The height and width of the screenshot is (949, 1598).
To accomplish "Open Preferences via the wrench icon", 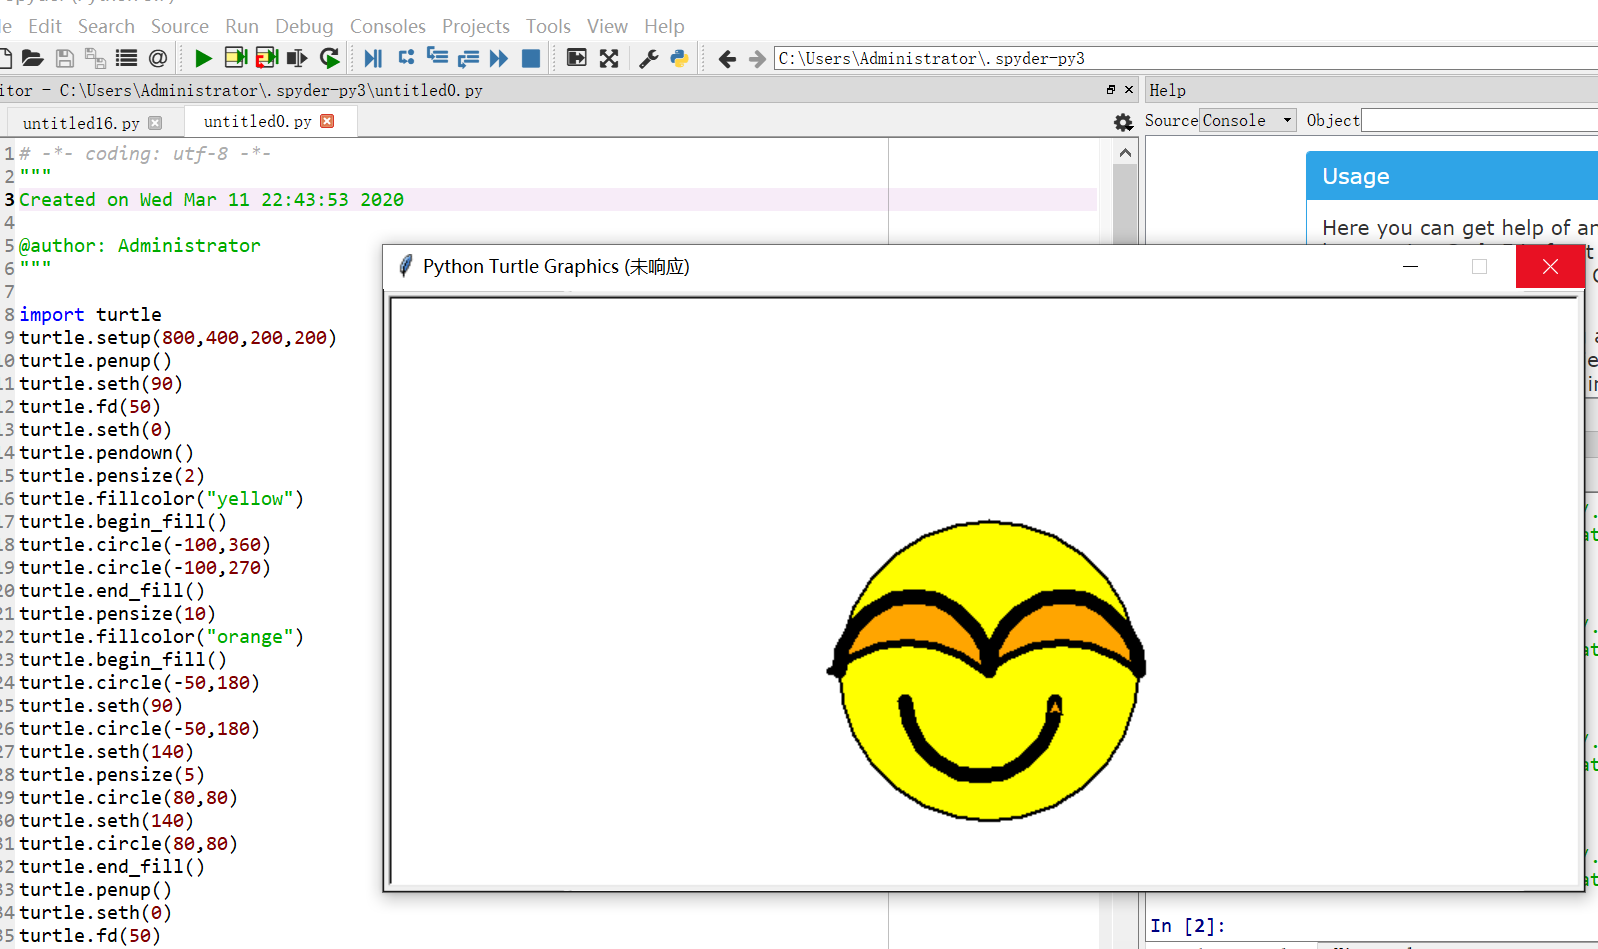I will coord(648,59).
